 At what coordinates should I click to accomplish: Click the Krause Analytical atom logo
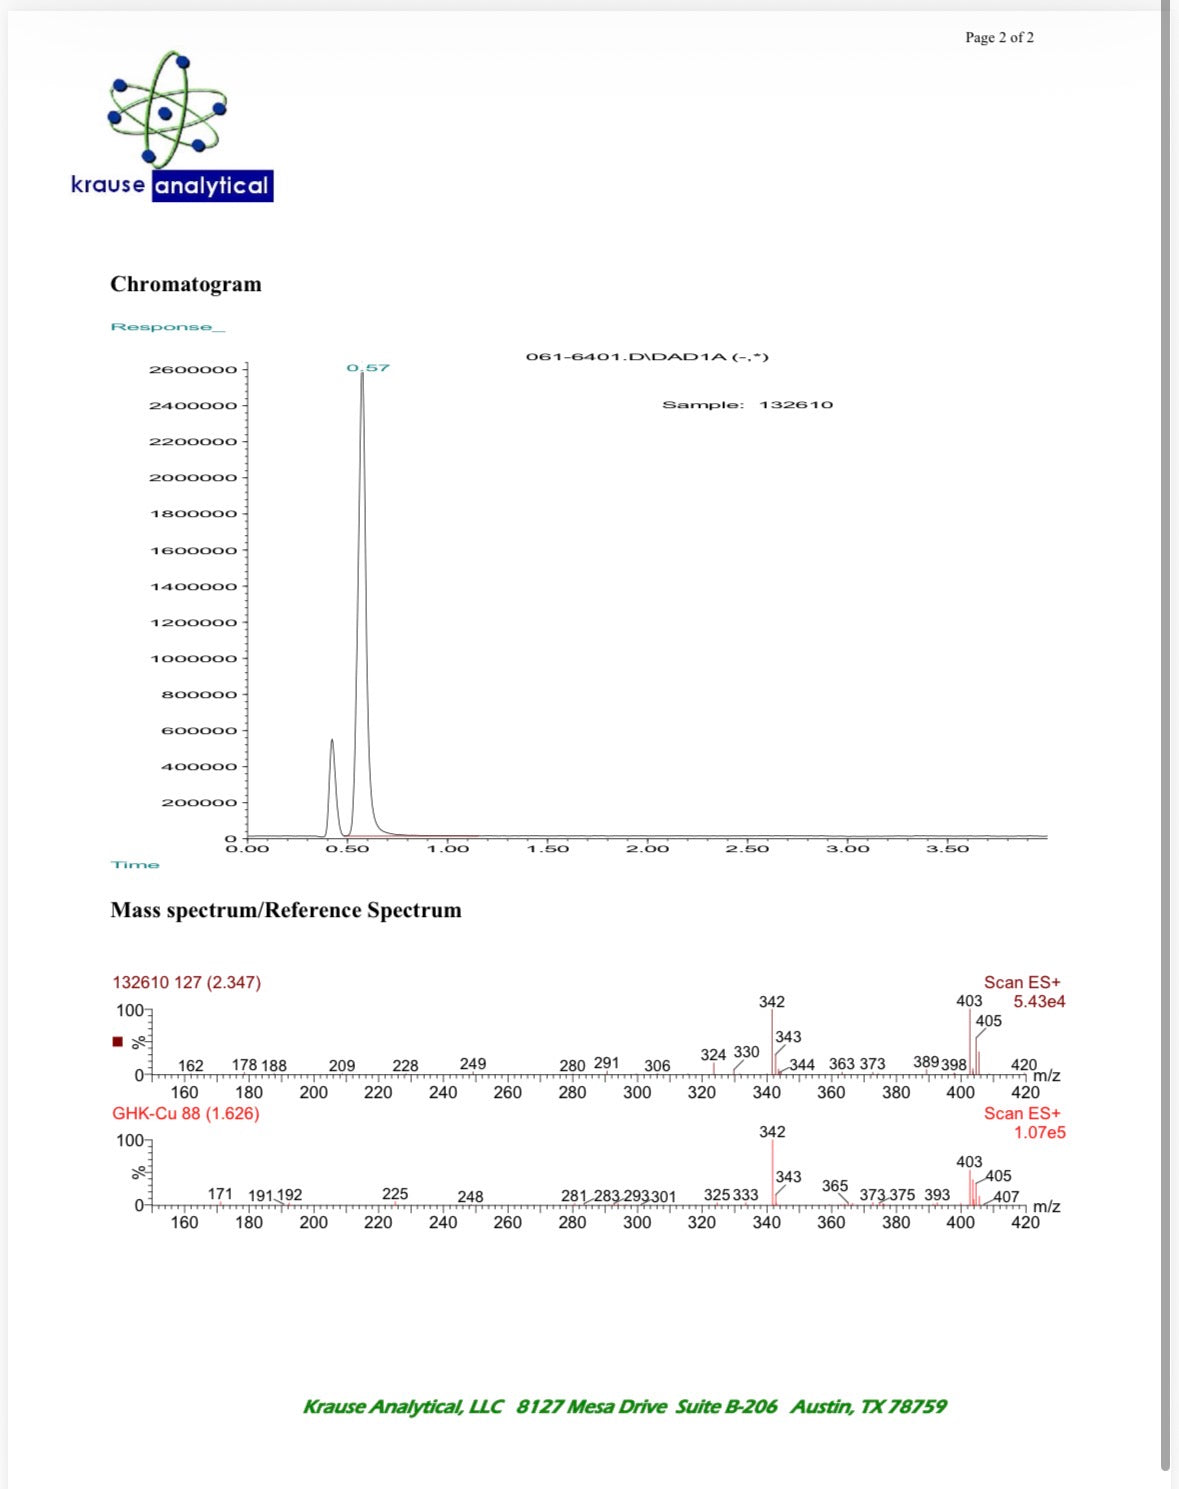click(x=167, y=110)
